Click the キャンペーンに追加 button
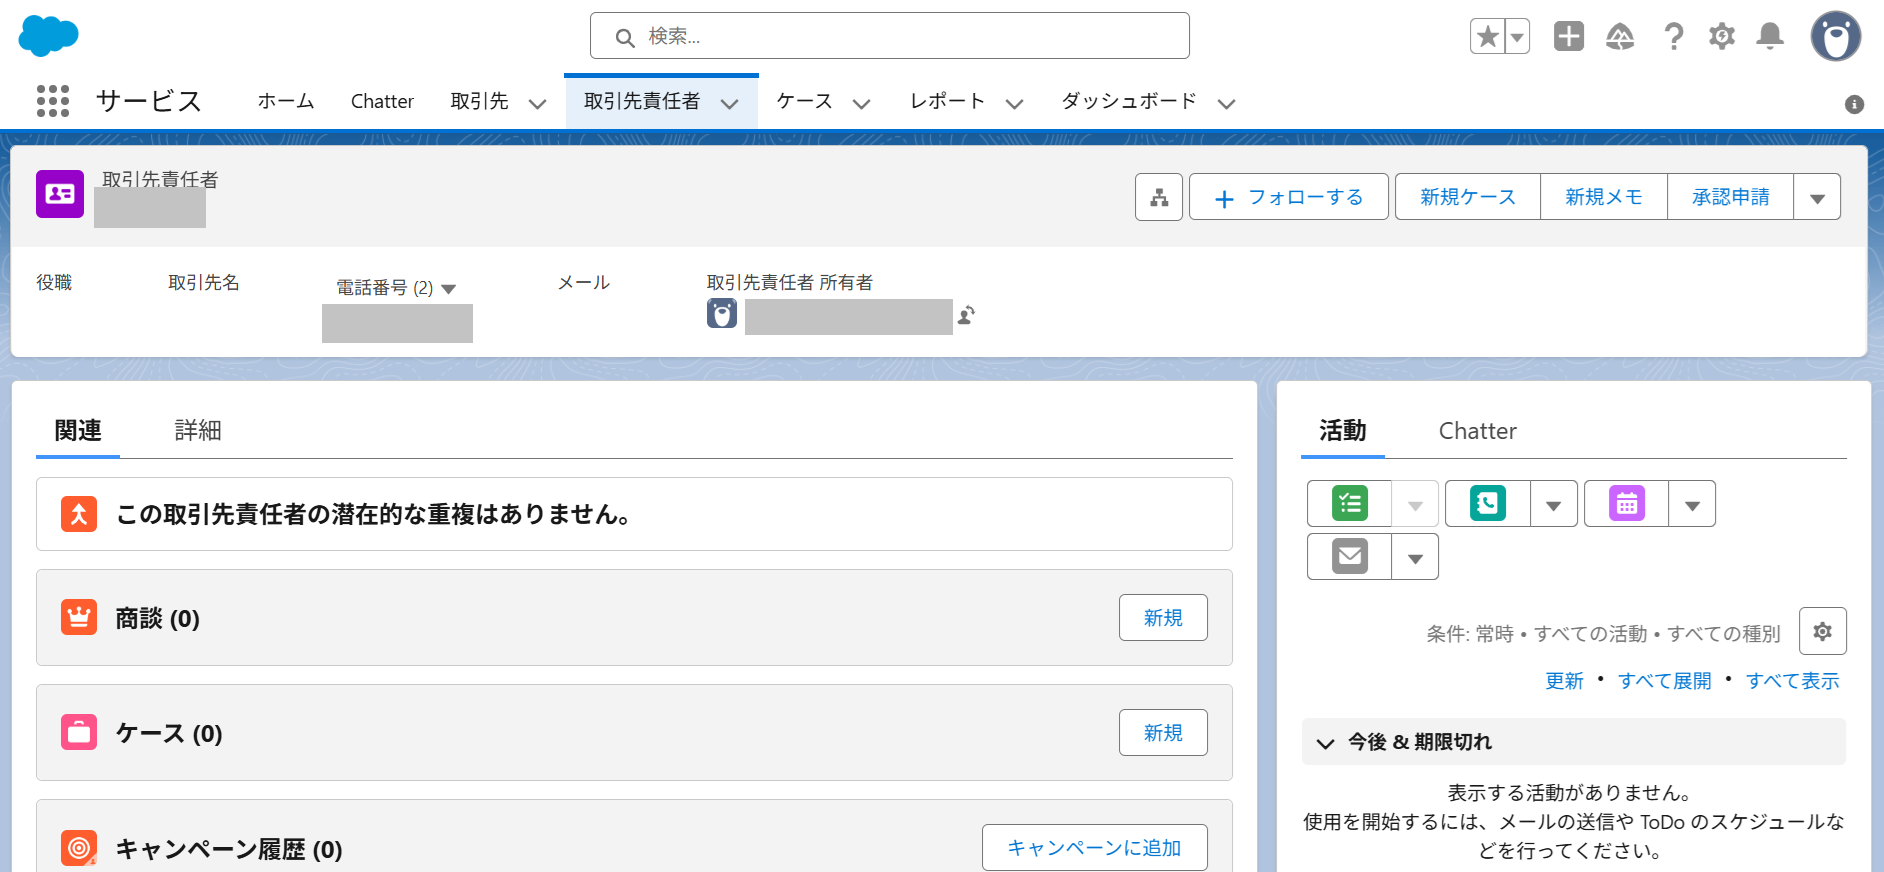The image size is (1884, 872). pyautogui.click(x=1094, y=847)
